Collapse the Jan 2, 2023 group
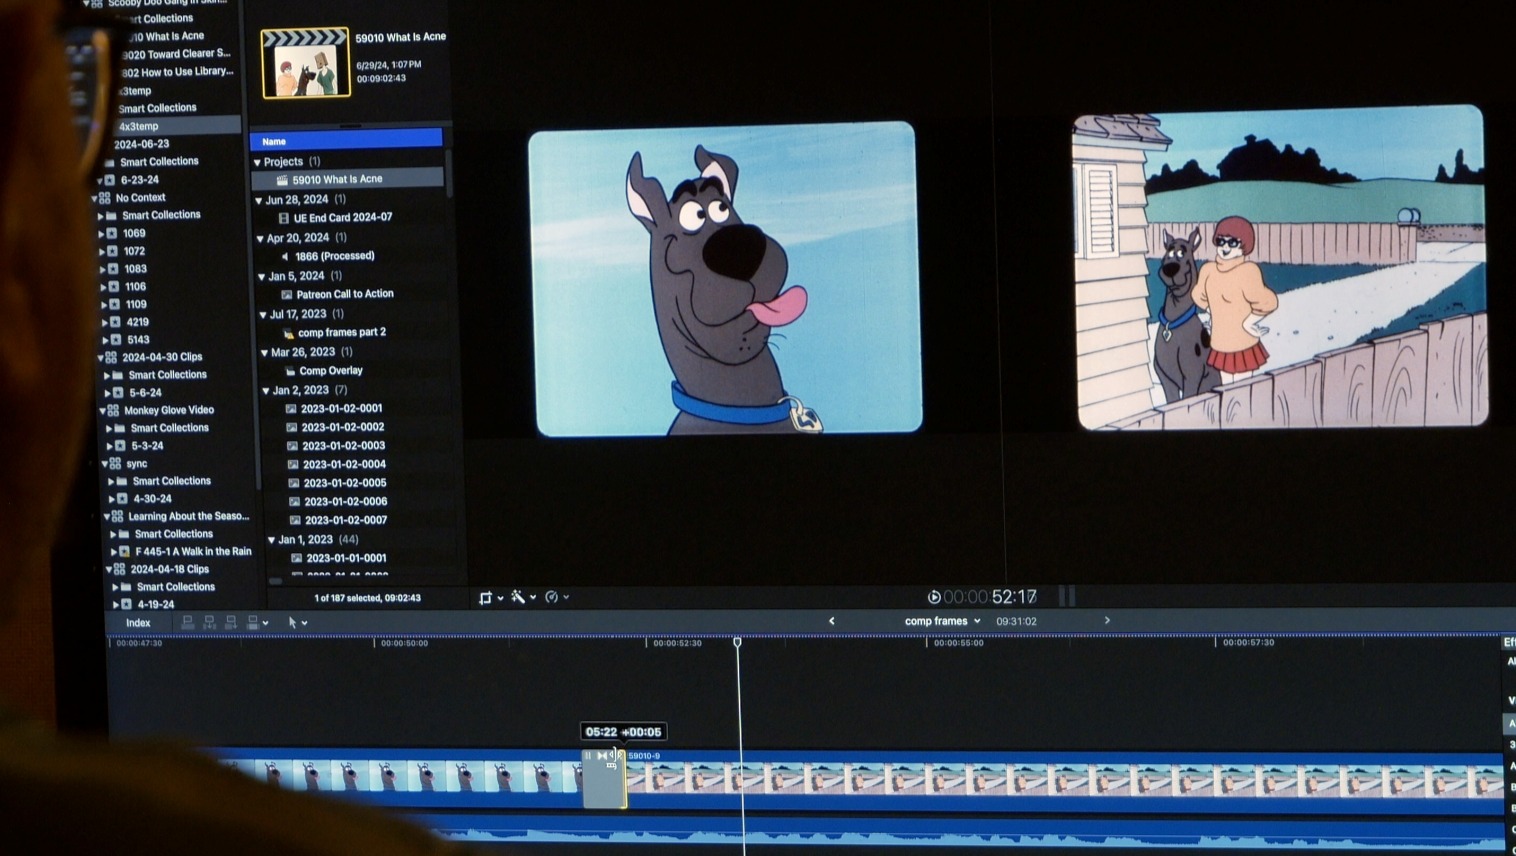This screenshot has width=1516, height=856. 266,390
